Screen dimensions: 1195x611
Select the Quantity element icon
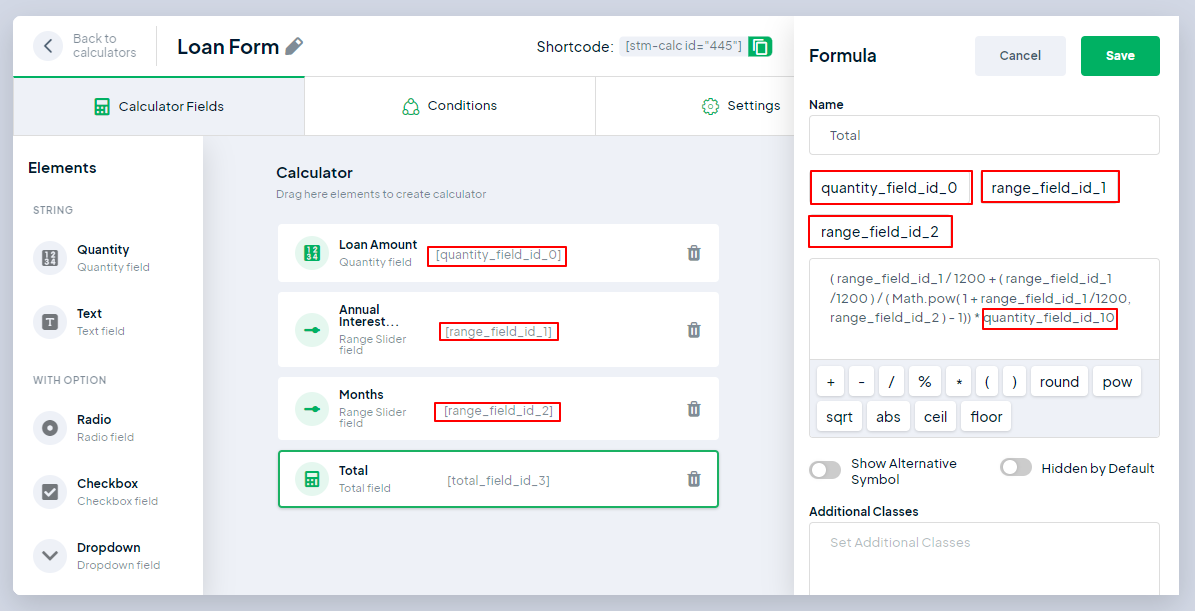pos(50,258)
